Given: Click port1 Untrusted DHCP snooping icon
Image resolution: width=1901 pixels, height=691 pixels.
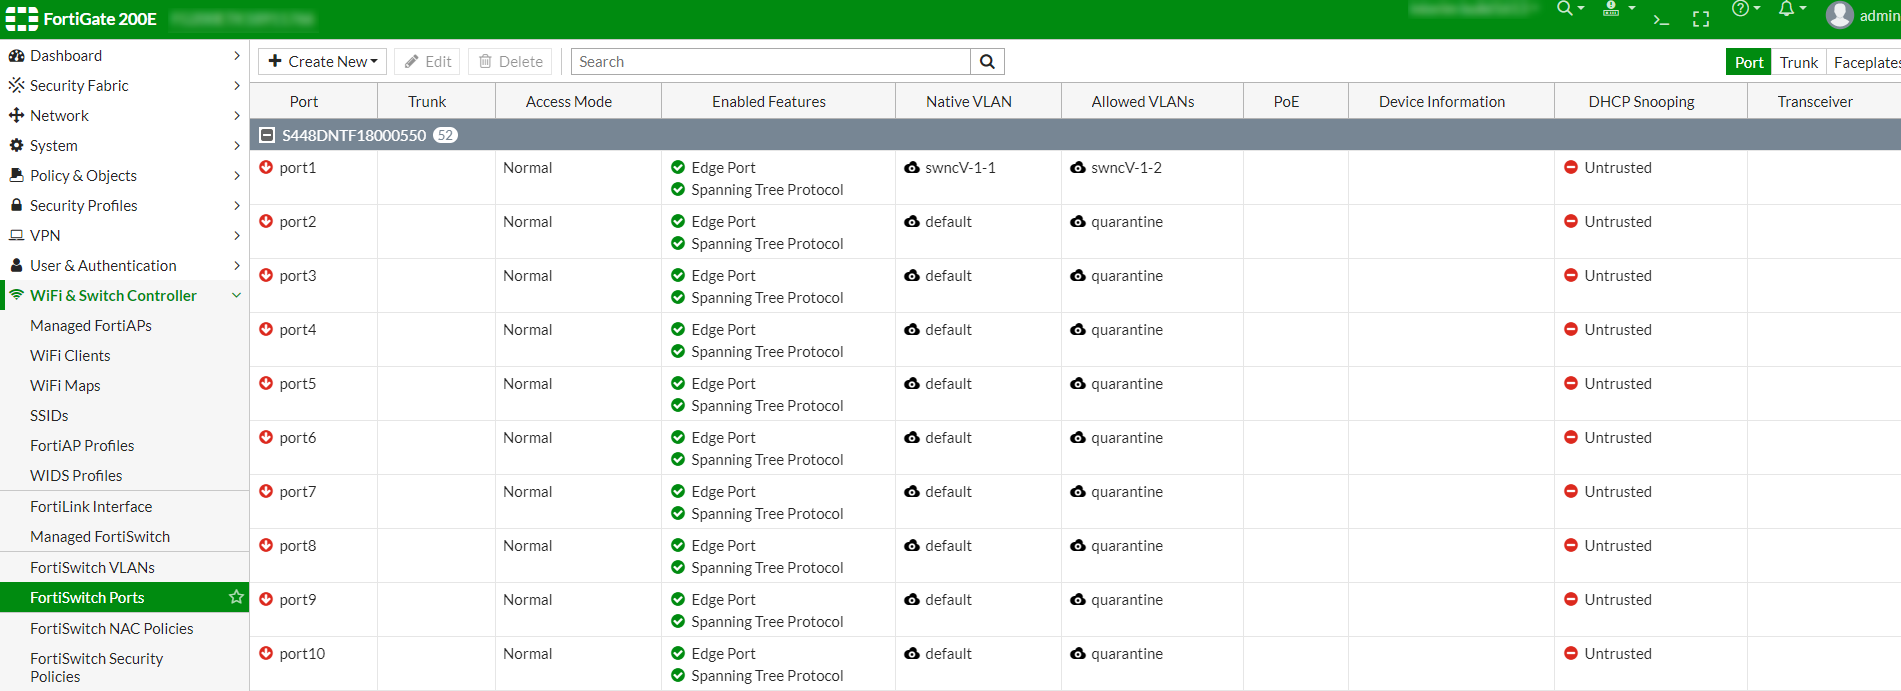Looking at the screenshot, I should click(1571, 168).
